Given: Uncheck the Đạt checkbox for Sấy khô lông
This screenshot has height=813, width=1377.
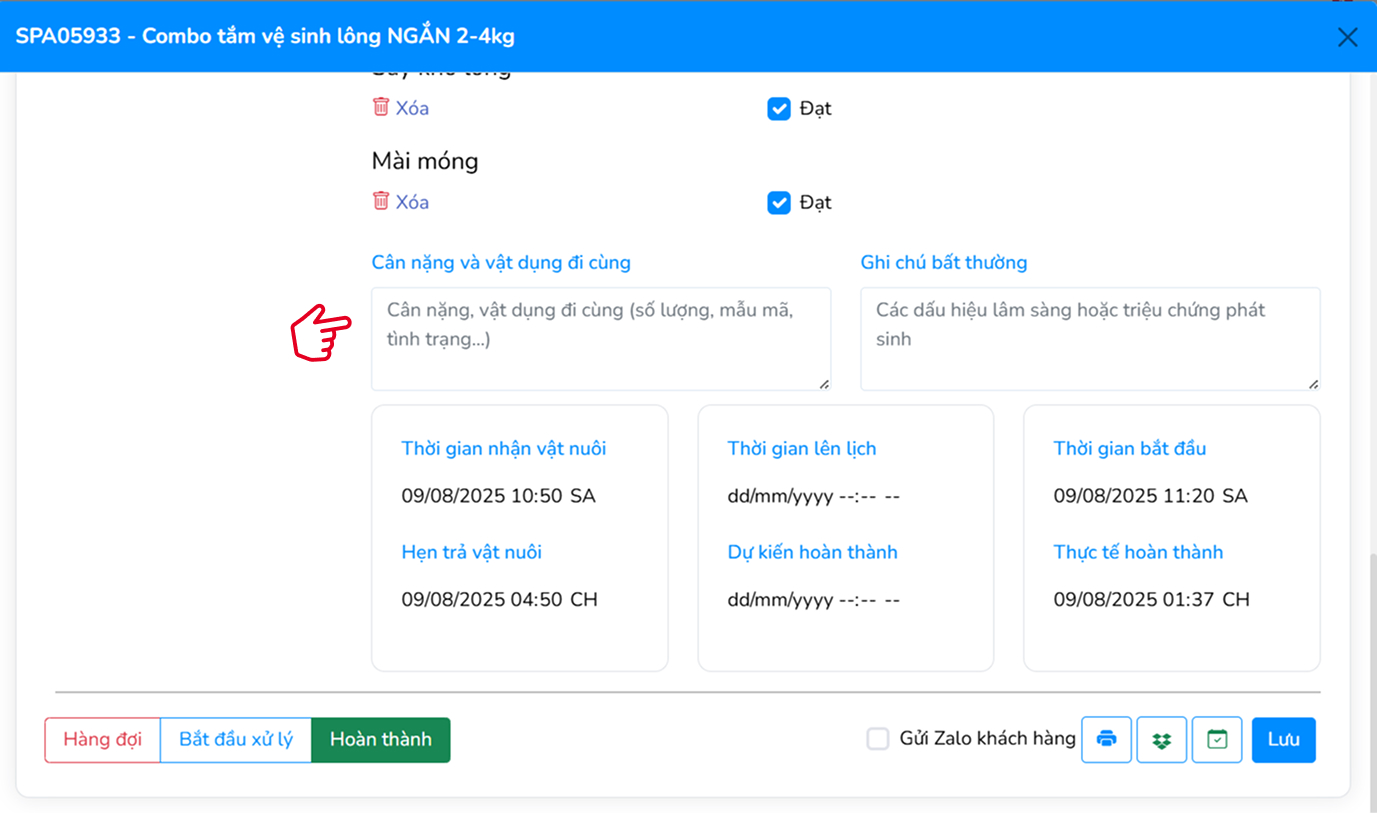Looking at the screenshot, I should point(779,108).
